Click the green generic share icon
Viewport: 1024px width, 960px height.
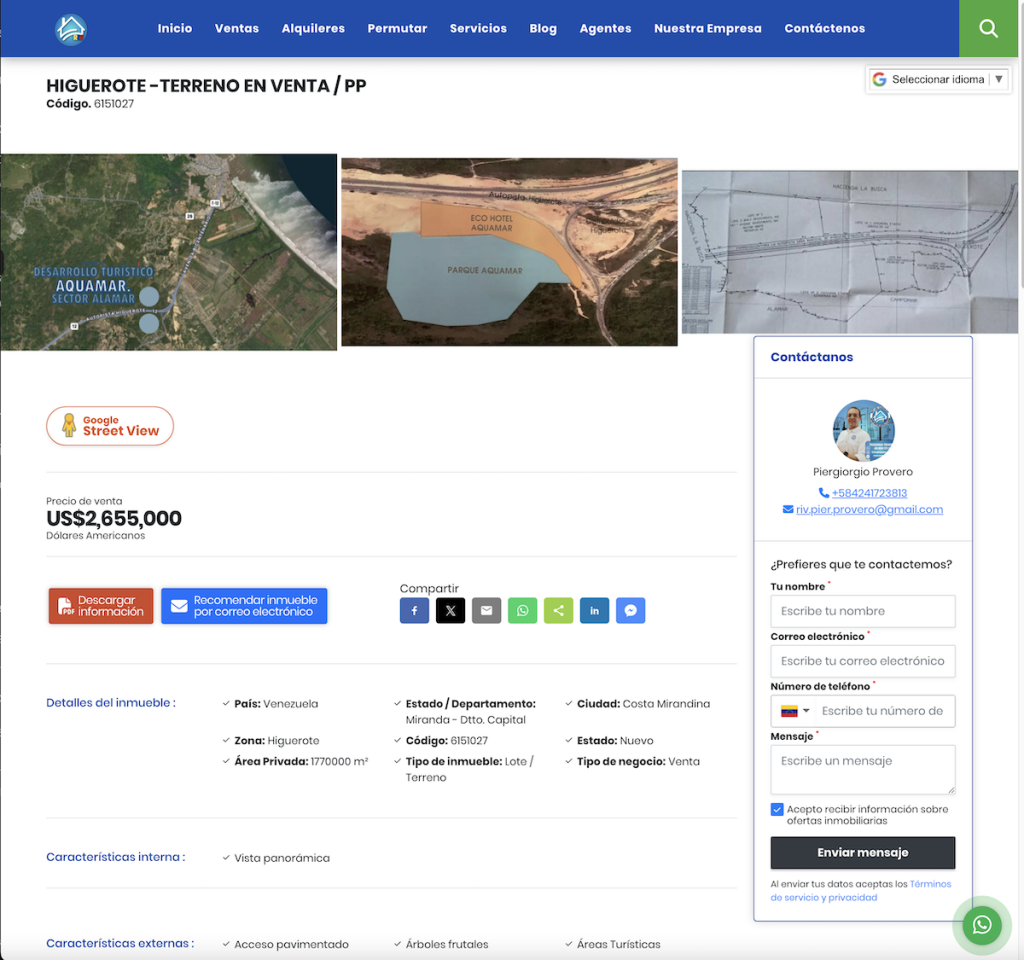coord(558,610)
